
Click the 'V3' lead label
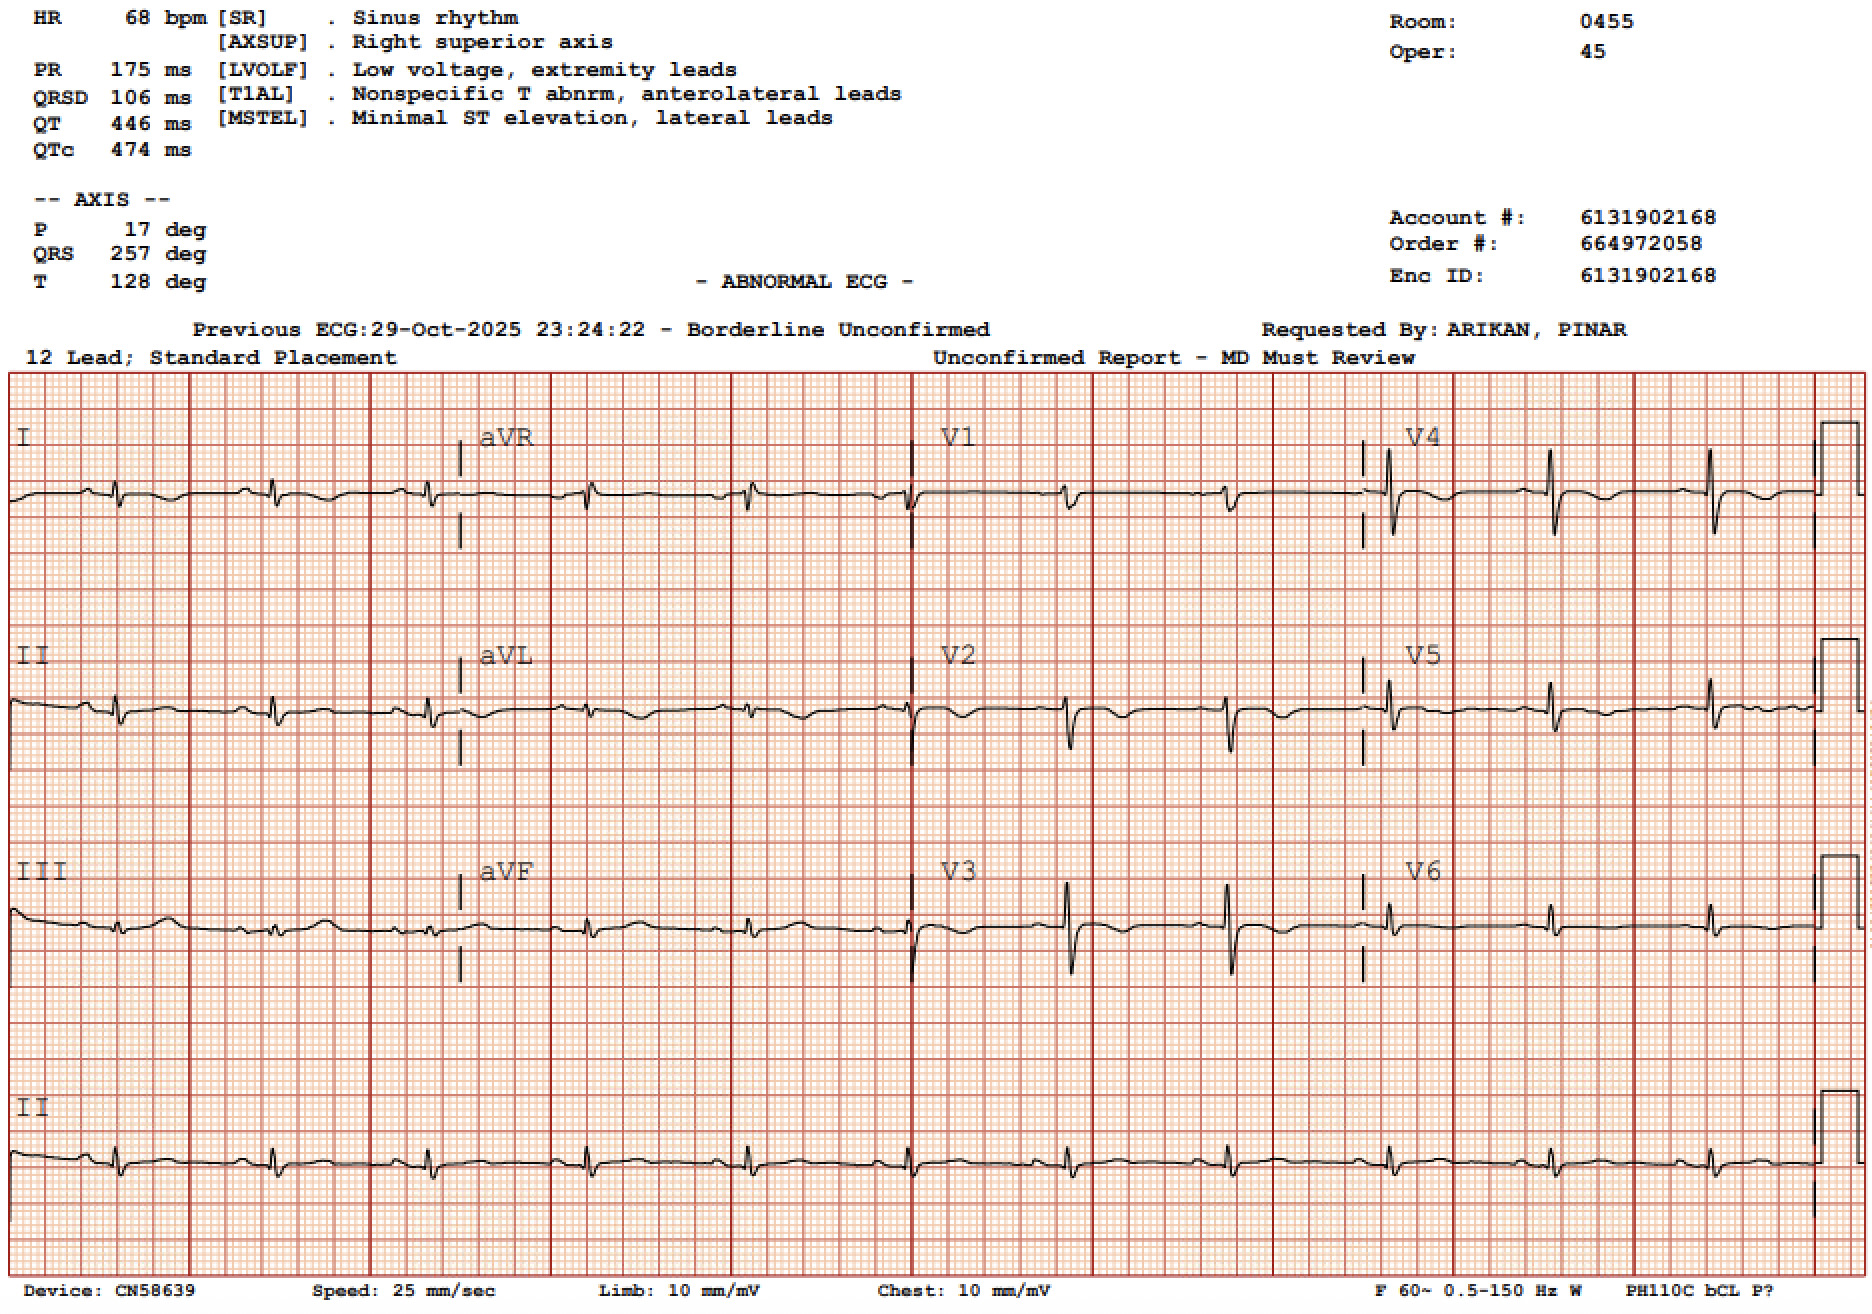[958, 872]
